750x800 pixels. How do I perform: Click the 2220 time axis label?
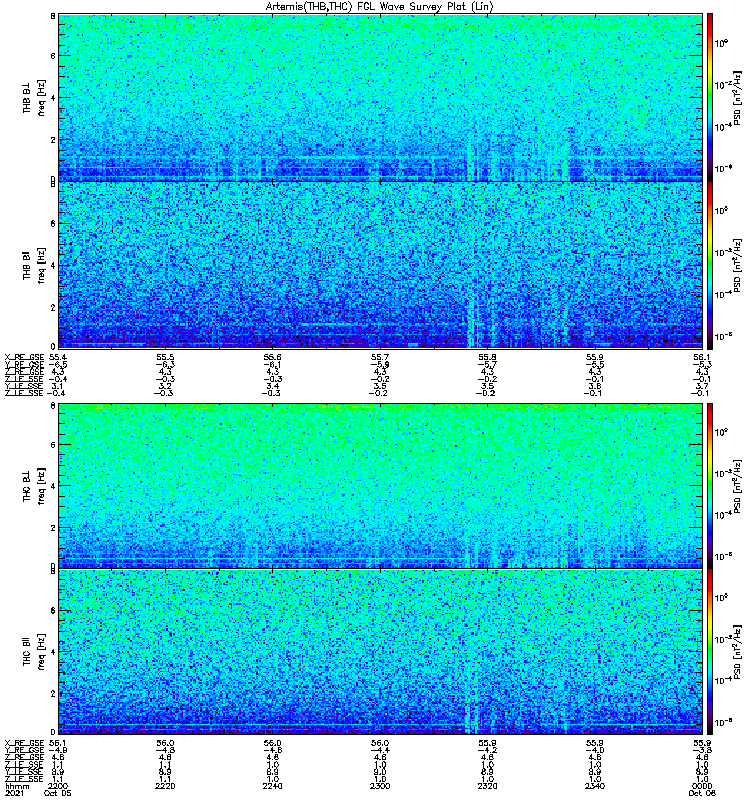165,786
